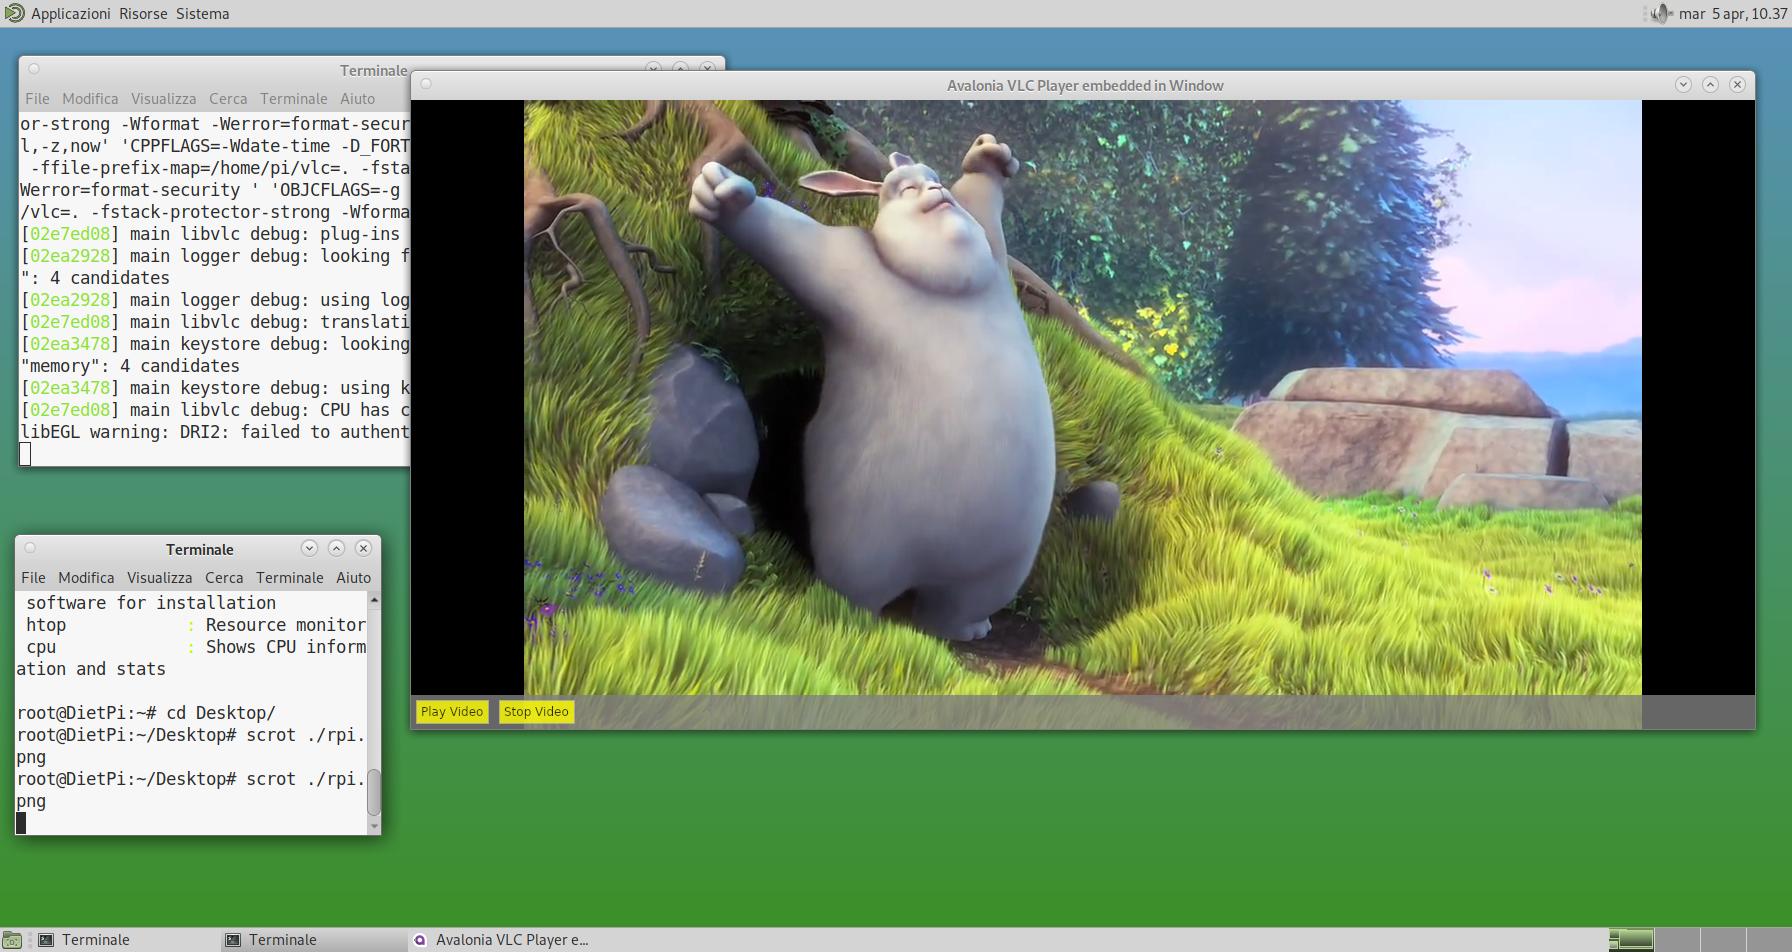The width and height of the screenshot is (1792, 952).
Task: Open Modifica menu in the libvlc-log Terminale window
Action: point(90,98)
